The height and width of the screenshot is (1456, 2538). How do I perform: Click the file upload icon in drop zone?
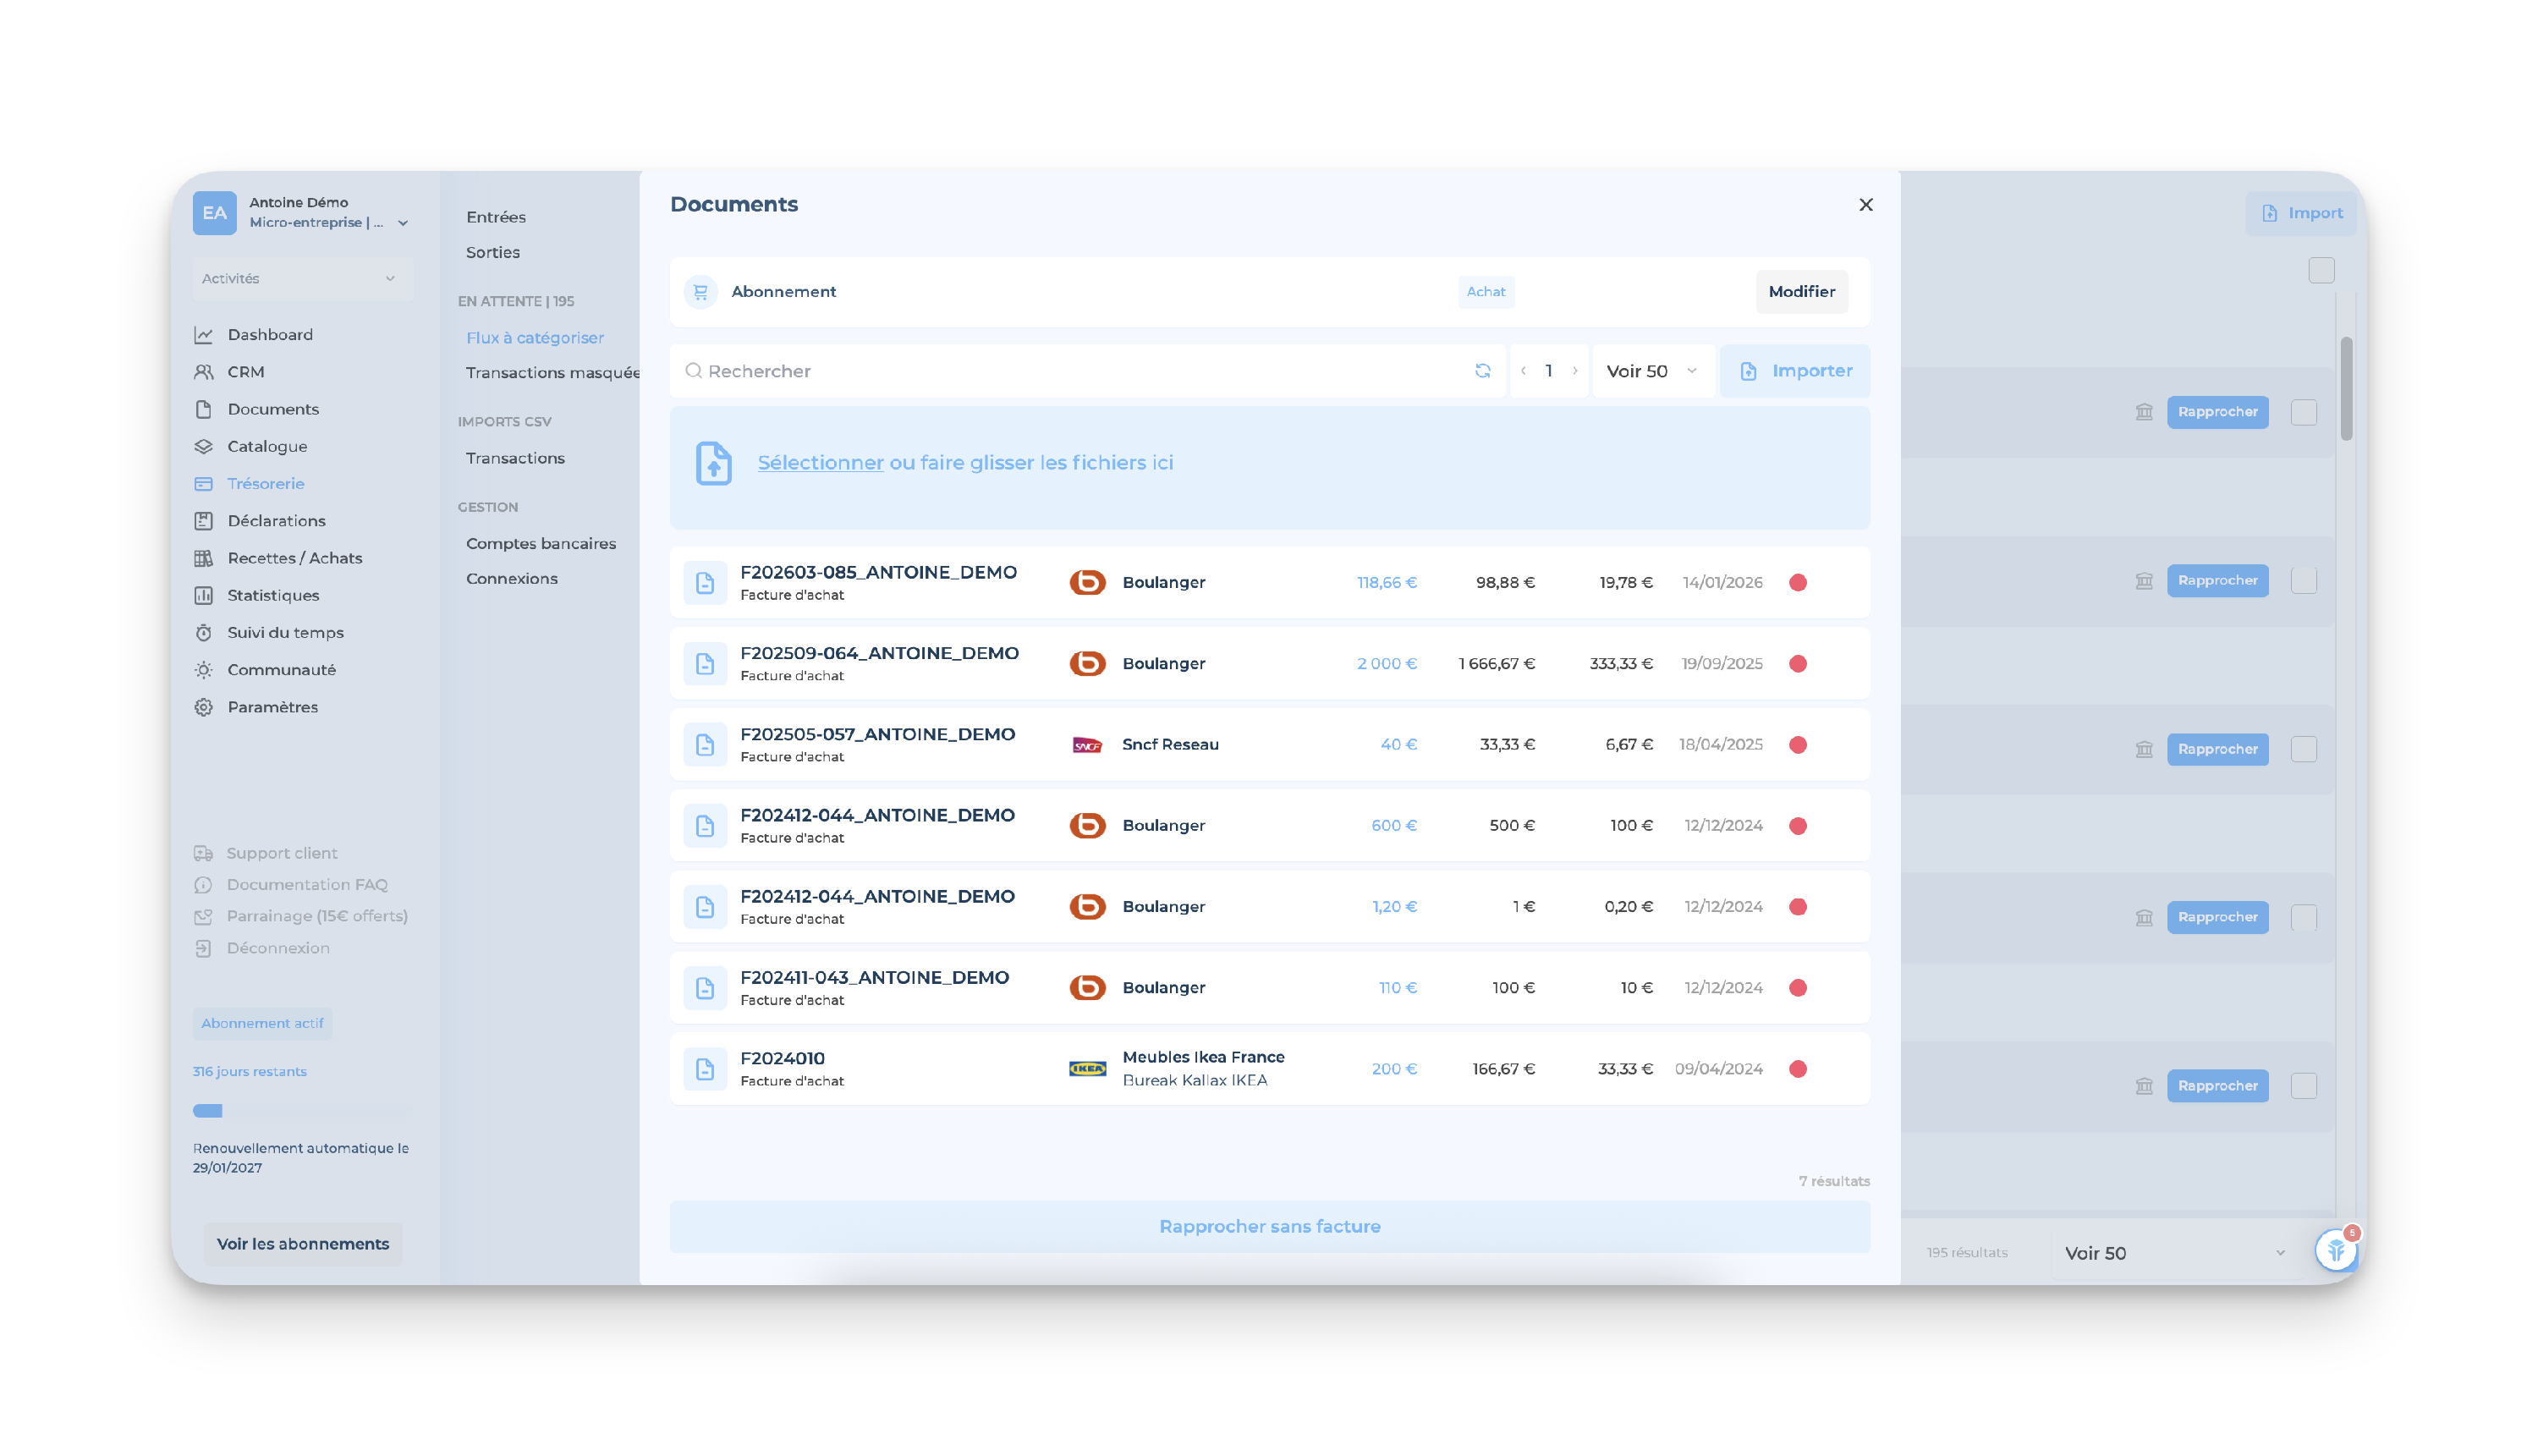tap(713, 464)
